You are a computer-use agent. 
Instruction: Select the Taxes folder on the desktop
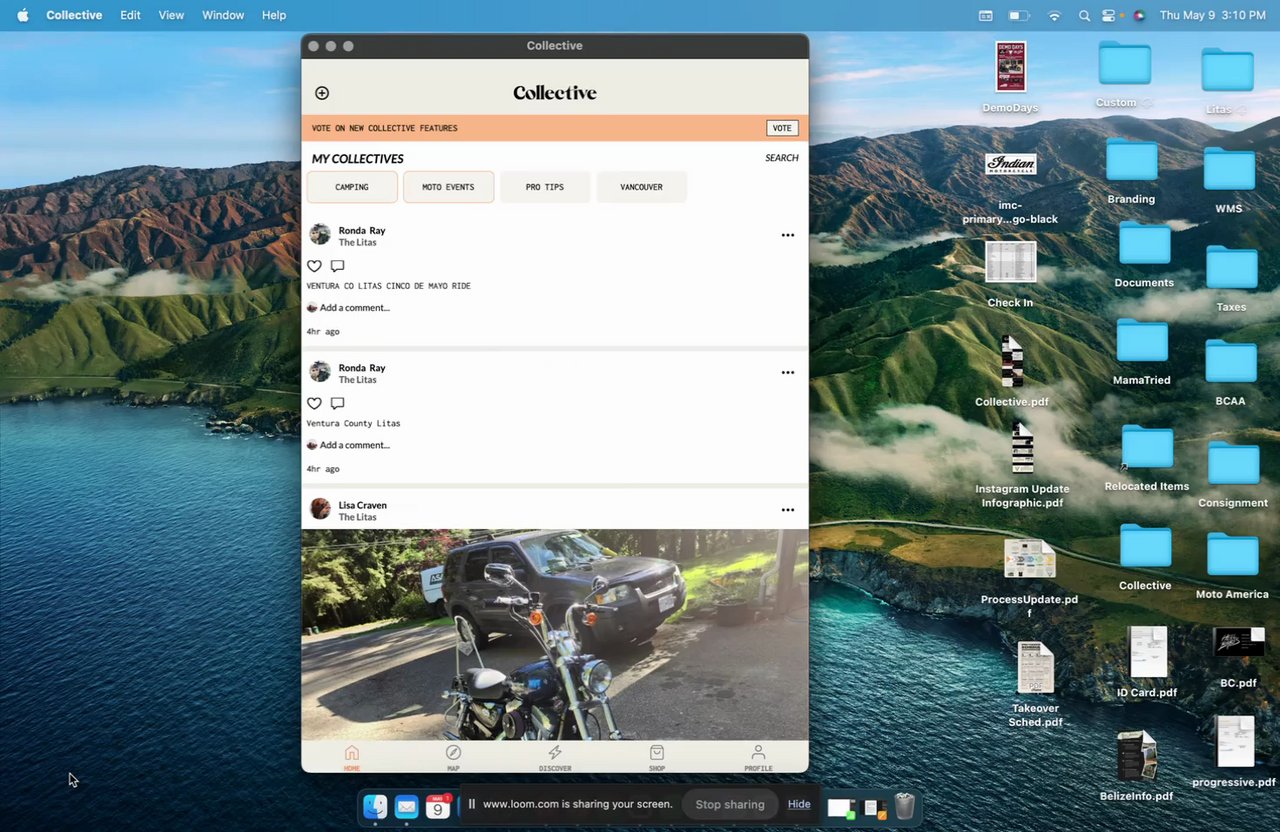click(1231, 278)
